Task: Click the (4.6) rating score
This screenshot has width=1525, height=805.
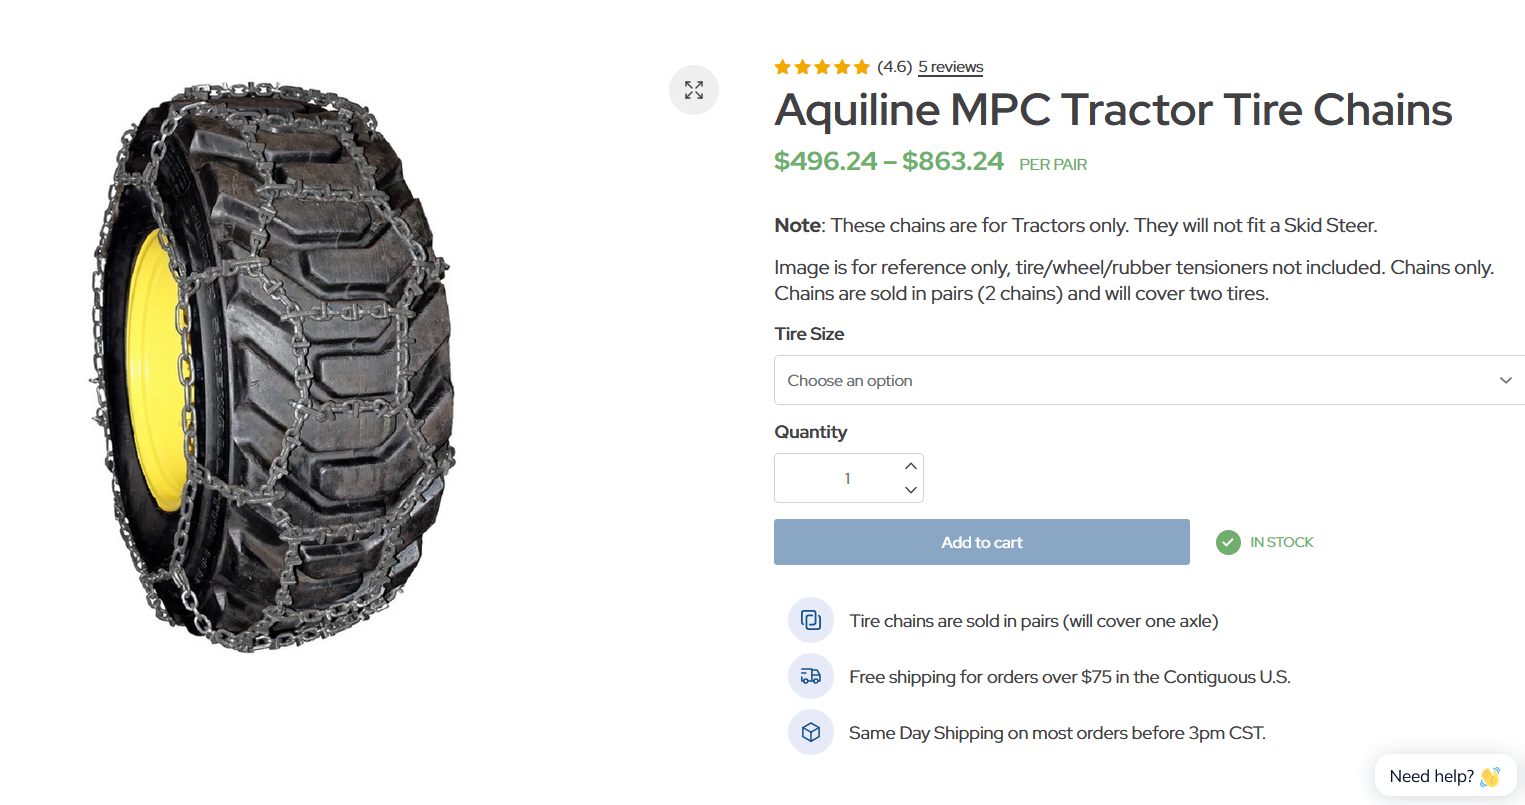Action: click(894, 67)
